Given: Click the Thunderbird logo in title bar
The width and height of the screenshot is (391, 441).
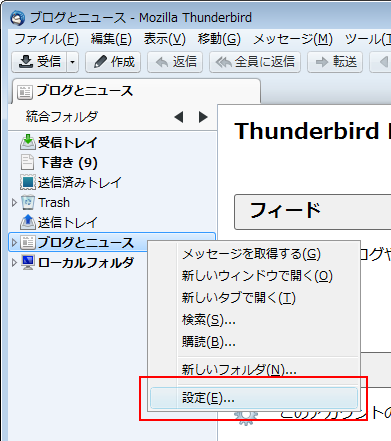Looking at the screenshot, I should (x=17, y=18).
